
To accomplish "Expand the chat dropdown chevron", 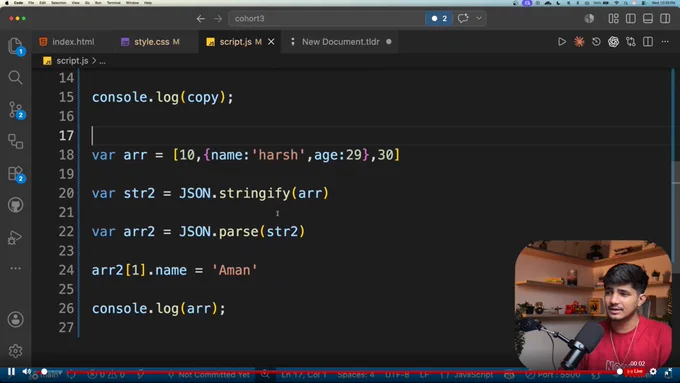I will pyautogui.click(x=479, y=18).
